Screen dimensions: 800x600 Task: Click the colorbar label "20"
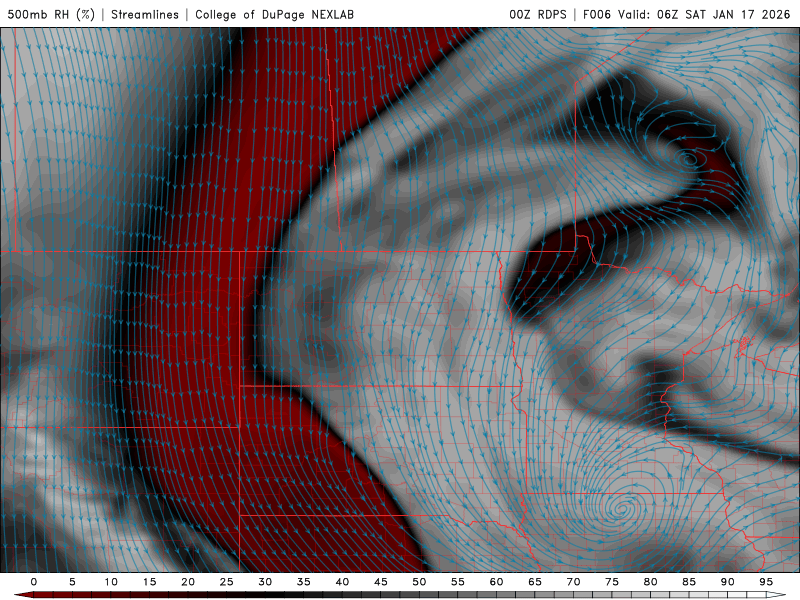point(188,582)
